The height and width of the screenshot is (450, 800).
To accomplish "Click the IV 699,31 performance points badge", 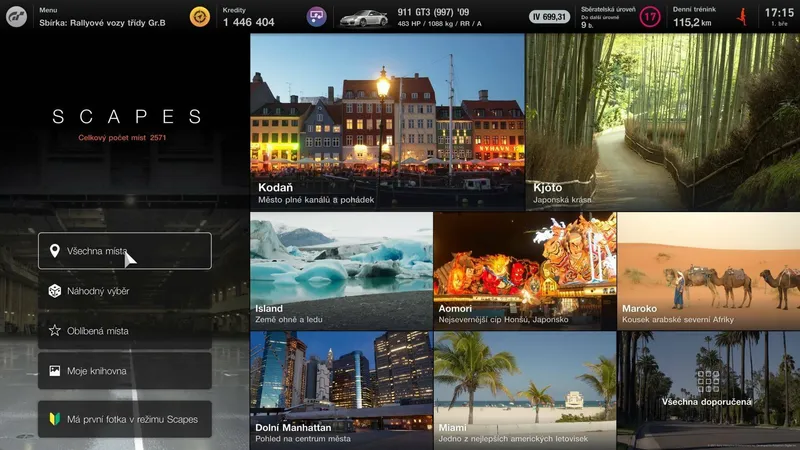I will point(549,17).
